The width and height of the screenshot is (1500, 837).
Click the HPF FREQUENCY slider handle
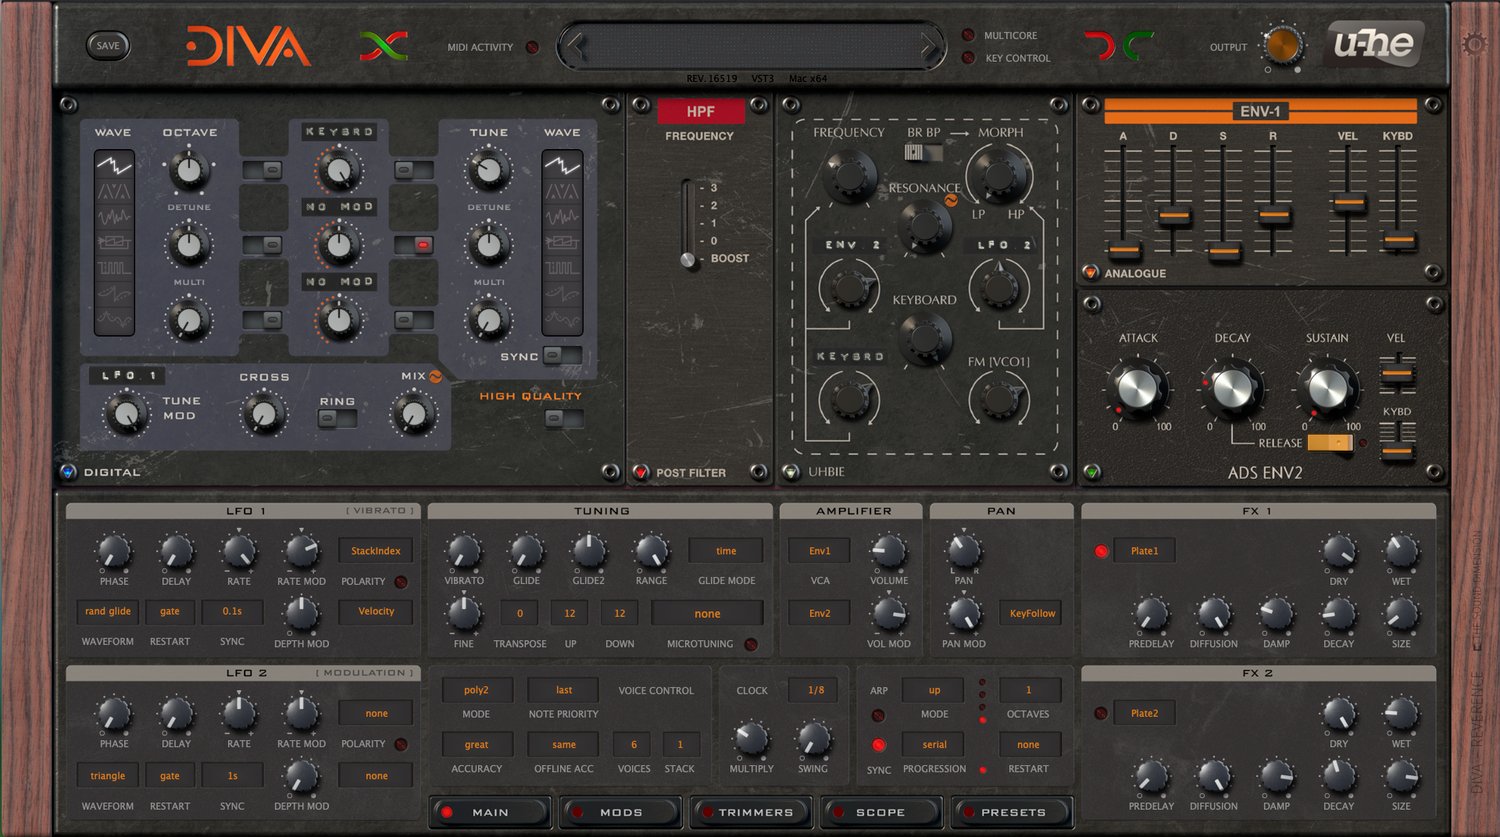point(688,260)
